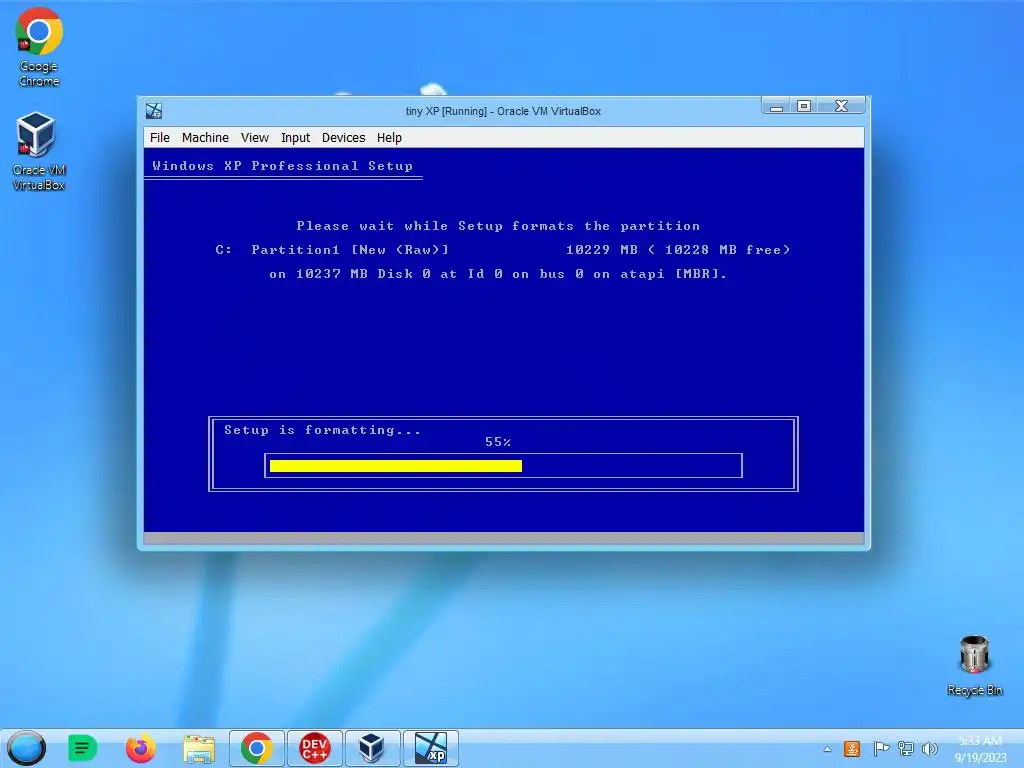This screenshot has height=768, width=1024.
Task: Launch Firefox from the taskbar
Action: point(140,748)
